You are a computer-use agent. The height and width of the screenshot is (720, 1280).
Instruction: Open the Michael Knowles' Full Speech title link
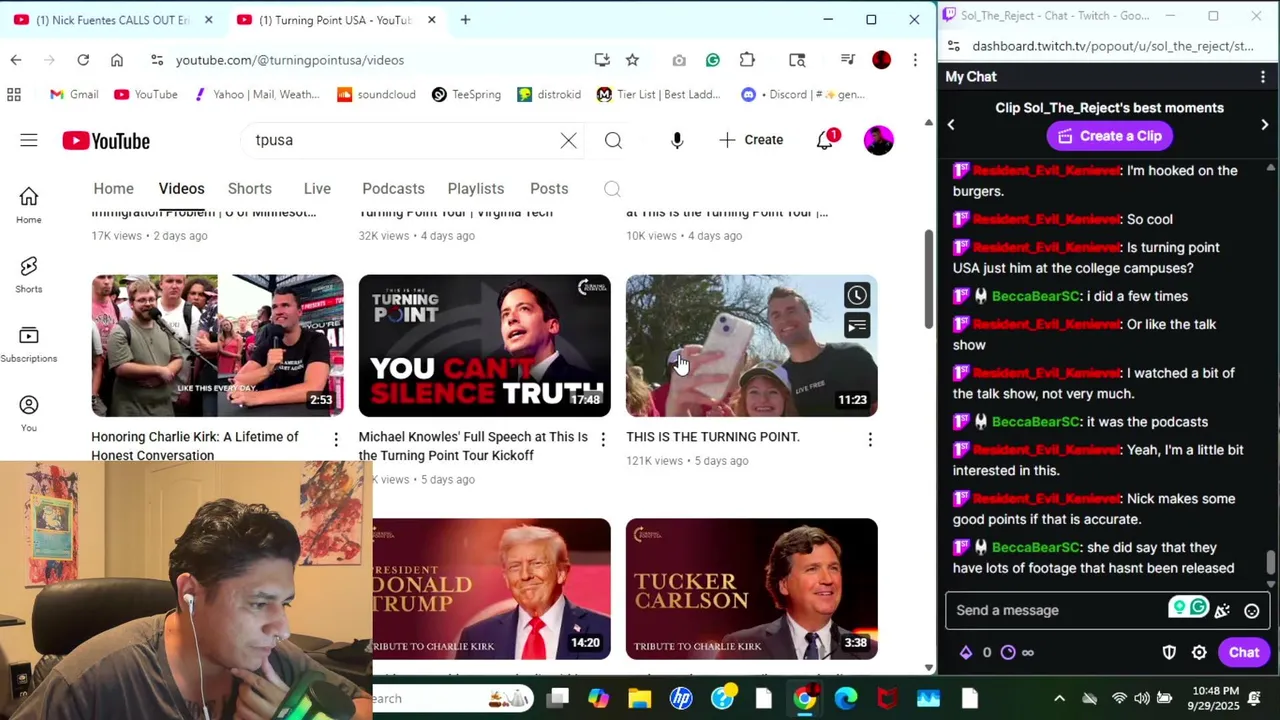[x=473, y=446]
